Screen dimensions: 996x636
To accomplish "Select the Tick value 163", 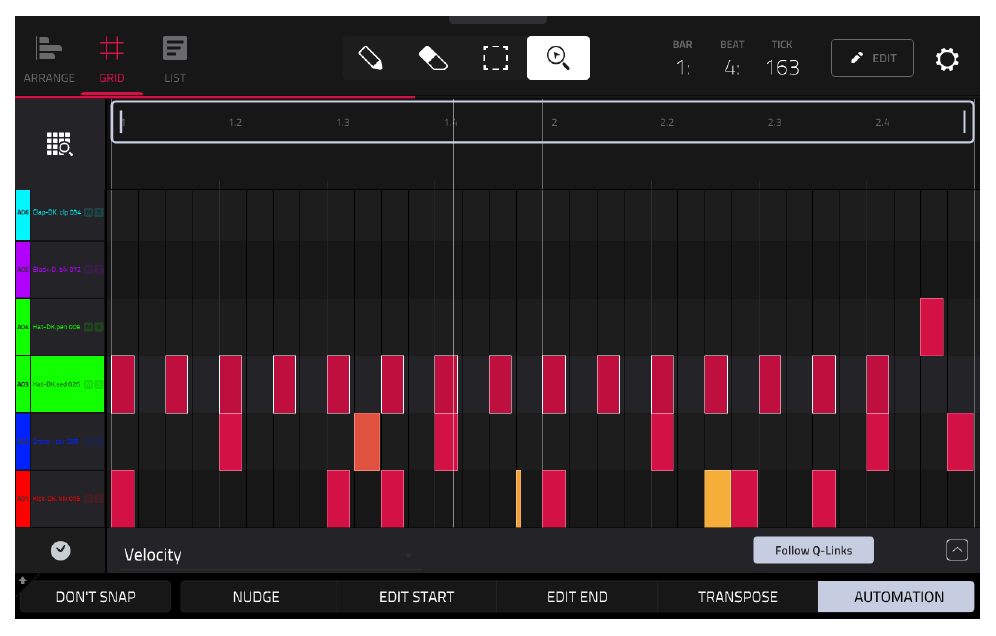I will pos(782,67).
